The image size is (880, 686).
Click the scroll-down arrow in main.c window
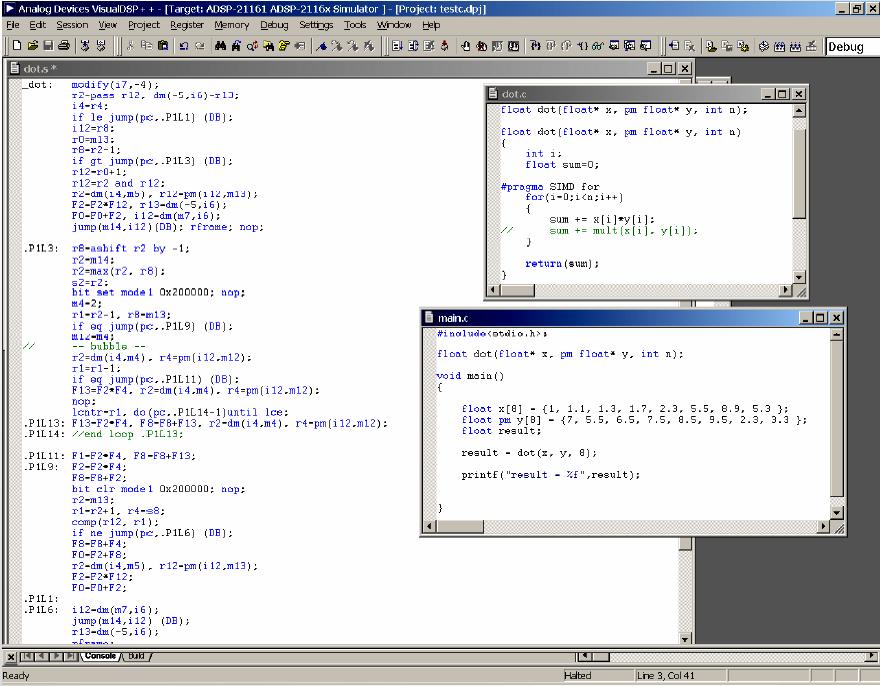click(x=837, y=513)
